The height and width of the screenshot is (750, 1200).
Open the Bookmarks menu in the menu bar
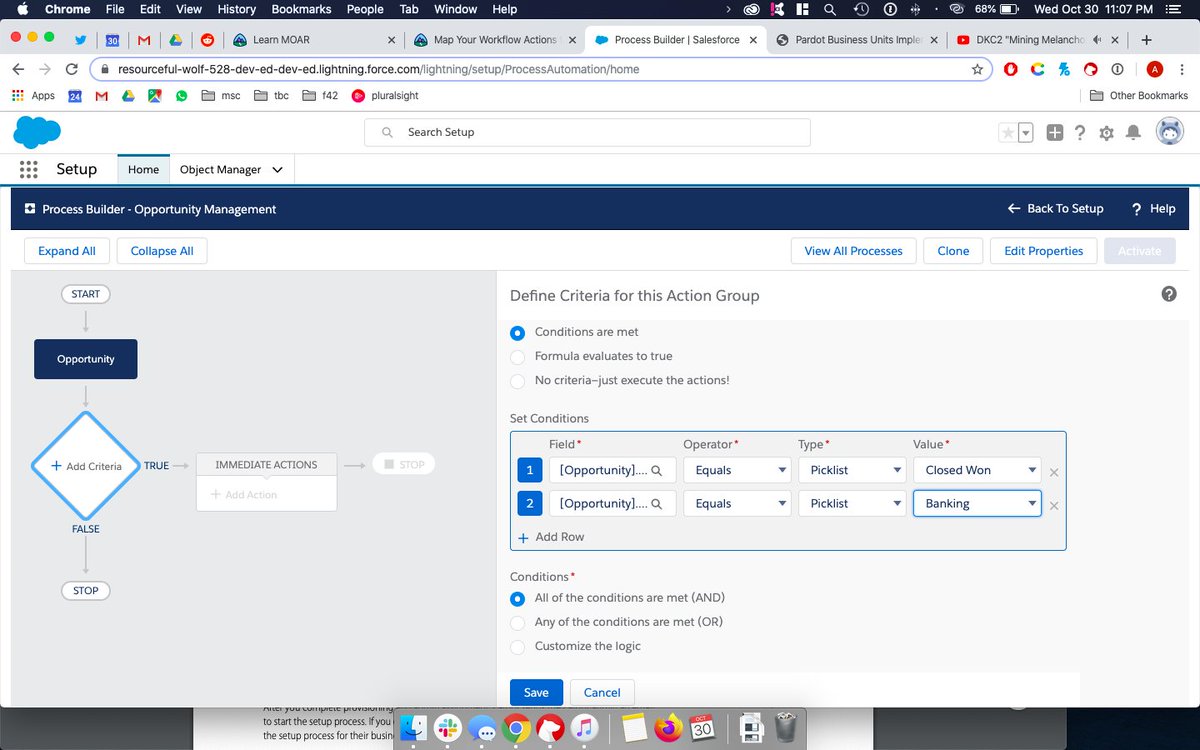tap(301, 9)
